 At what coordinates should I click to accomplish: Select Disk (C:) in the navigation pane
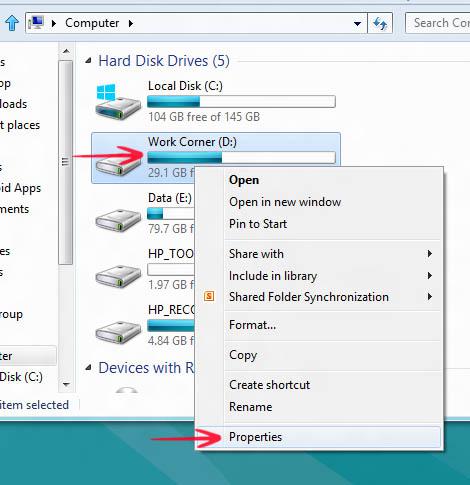pyautogui.click(x=21, y=377)
